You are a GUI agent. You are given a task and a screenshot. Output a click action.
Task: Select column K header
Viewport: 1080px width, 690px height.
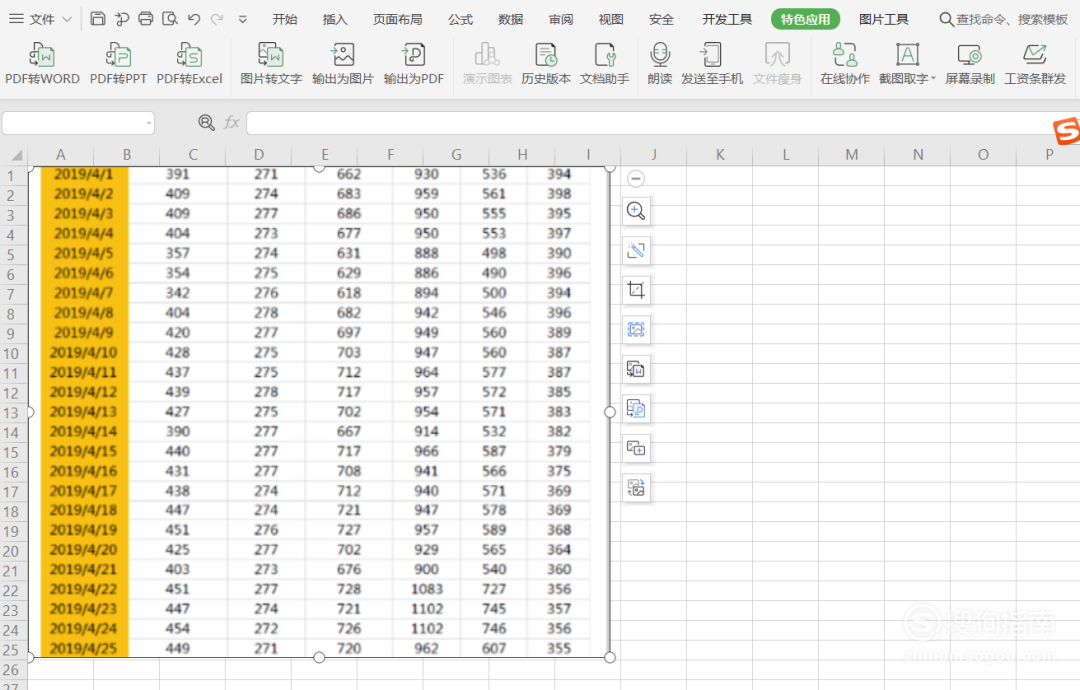point(720,155)
